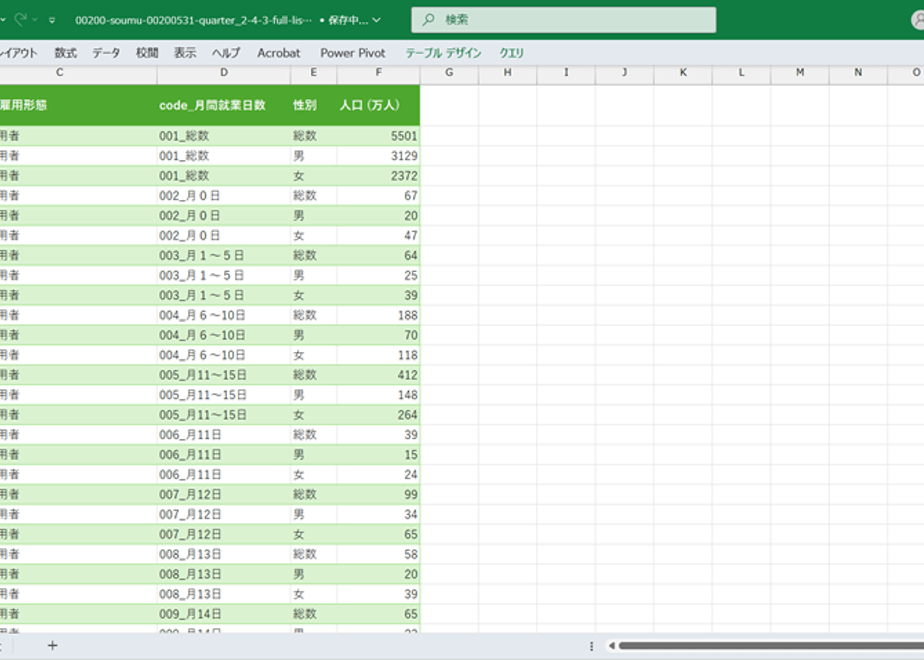Click the code_月間就業日数 header cell
924x660 pixels.
point(224,105)
